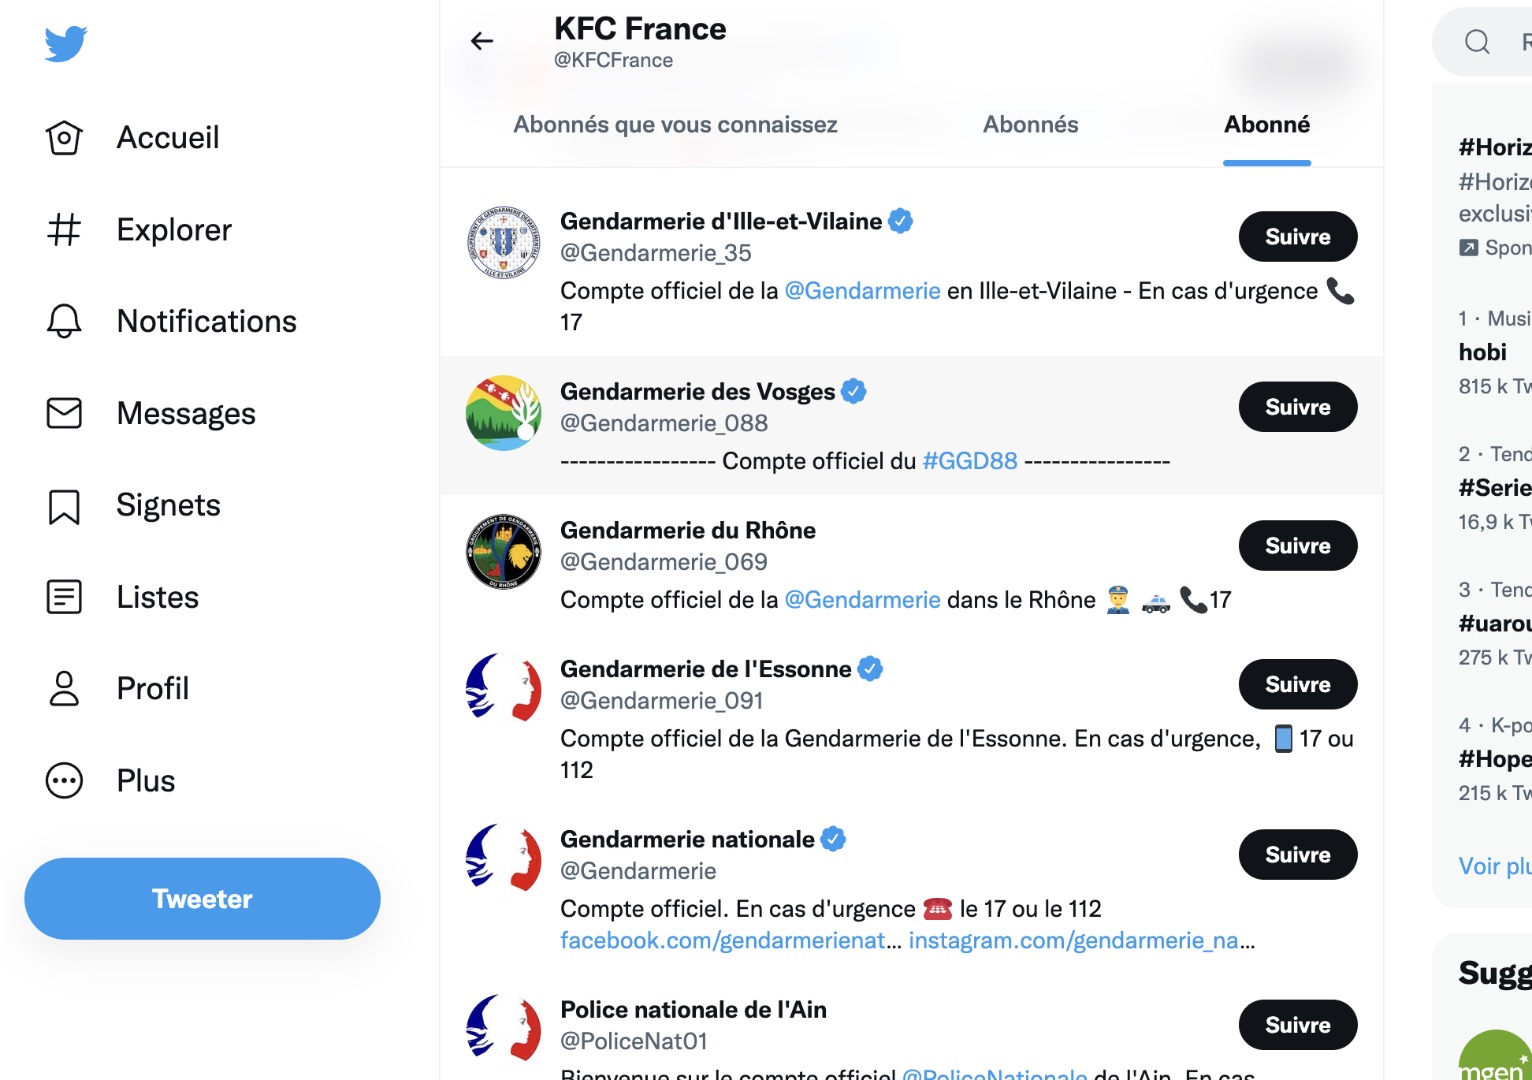Open Explorer hashtag icon
Screen dimensions: 1532x1080
click(64, 230)
